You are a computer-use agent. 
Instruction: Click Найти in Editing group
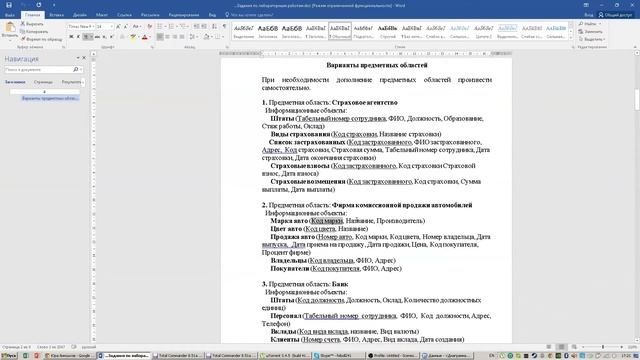coord(589,24)
